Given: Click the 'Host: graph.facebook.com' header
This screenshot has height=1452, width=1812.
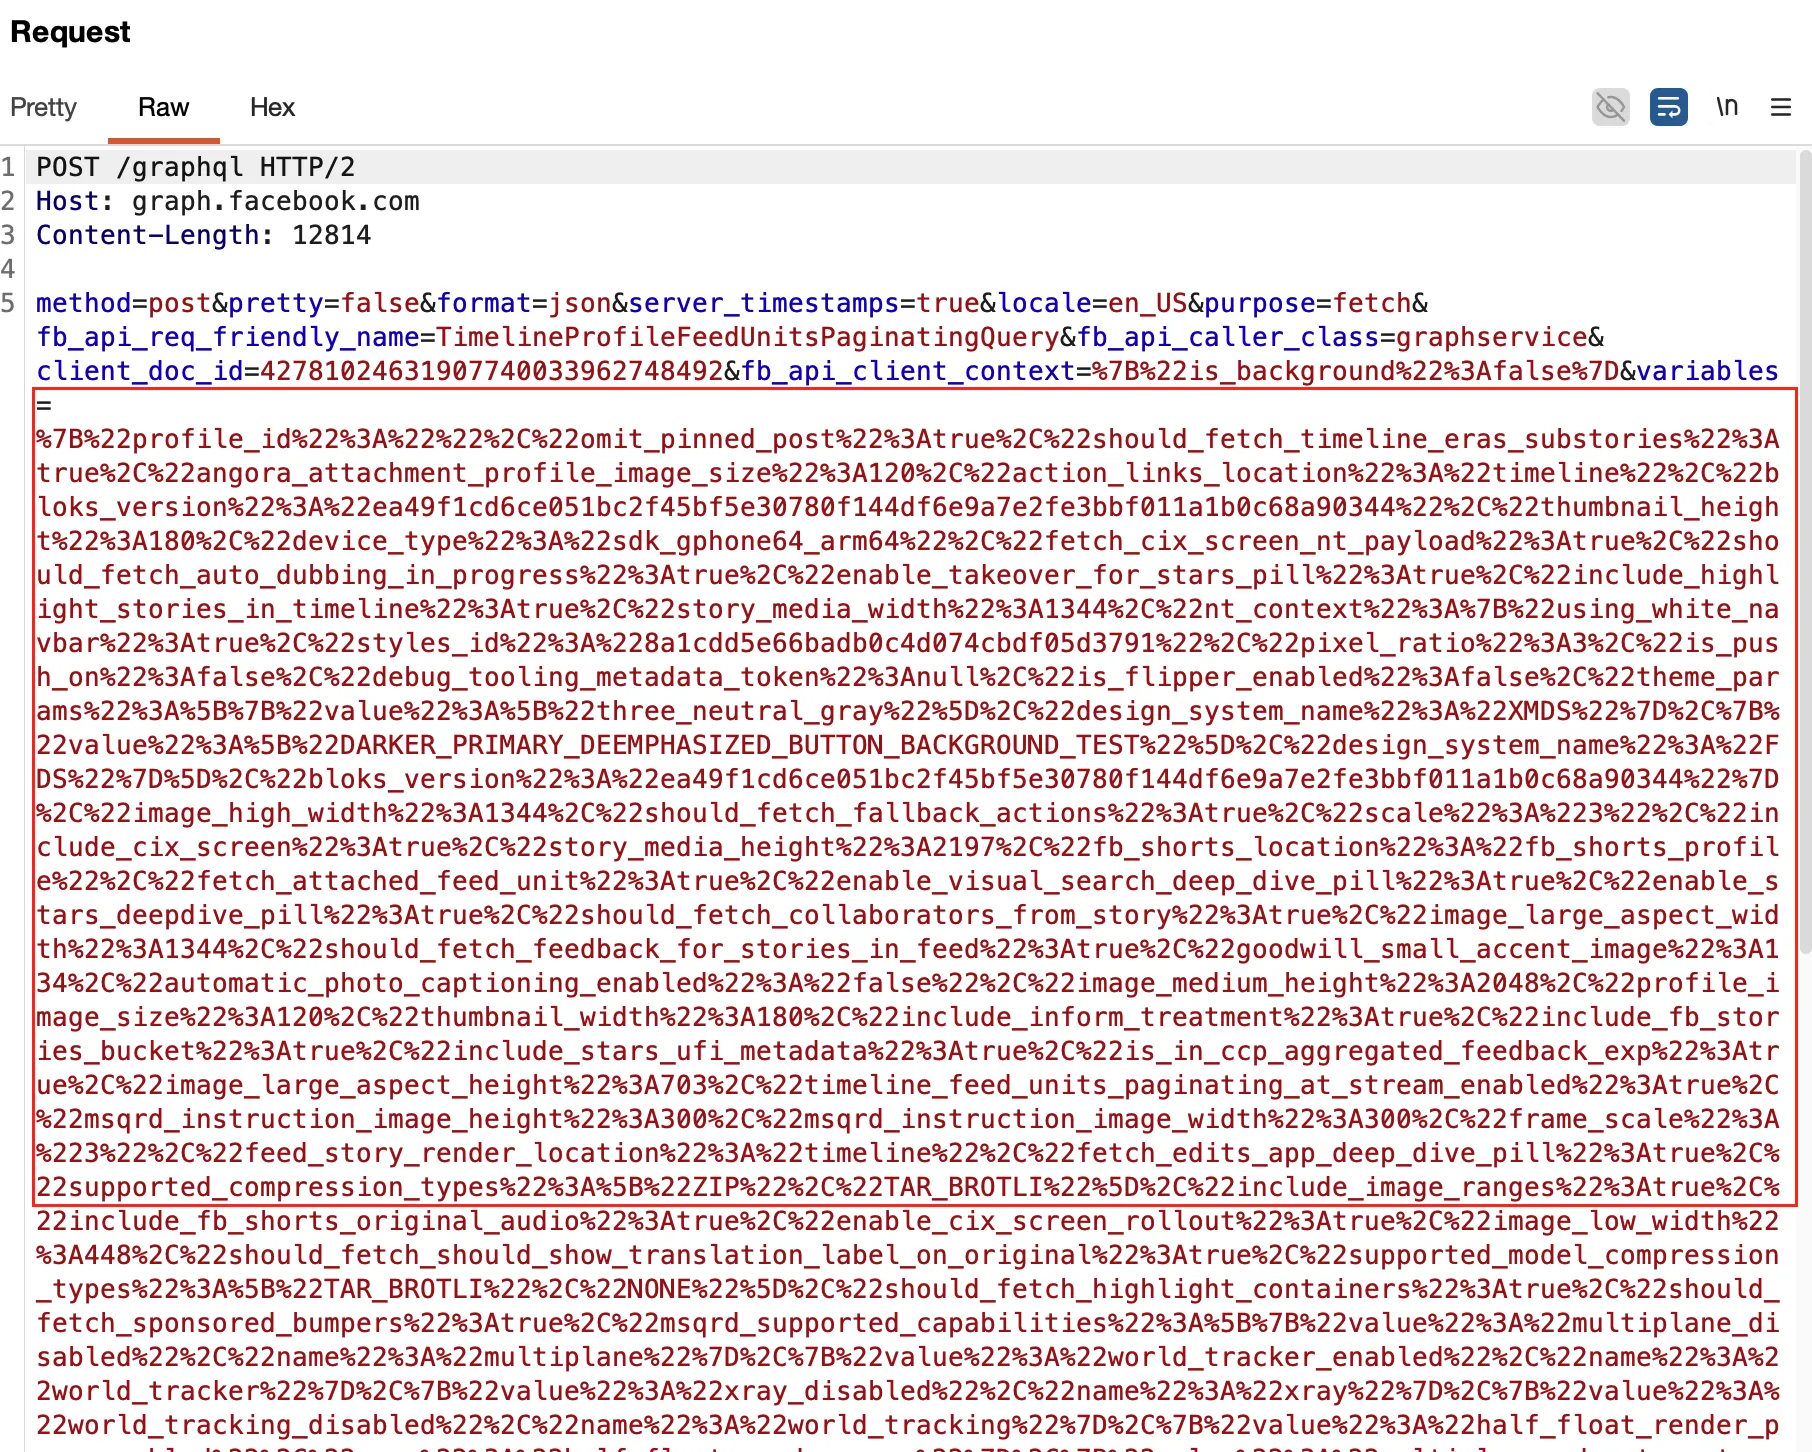Looking at the screenshot, I should click(x=228, y=201).
